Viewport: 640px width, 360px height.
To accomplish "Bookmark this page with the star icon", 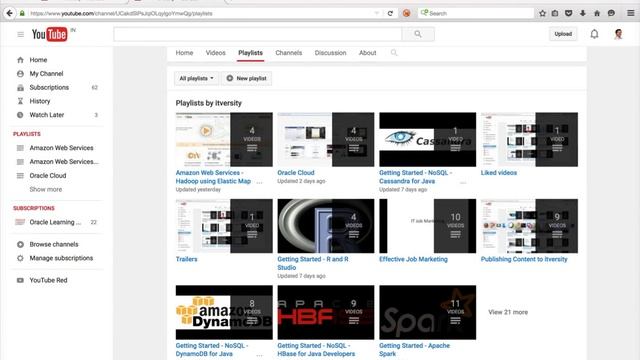I will 542,13.
